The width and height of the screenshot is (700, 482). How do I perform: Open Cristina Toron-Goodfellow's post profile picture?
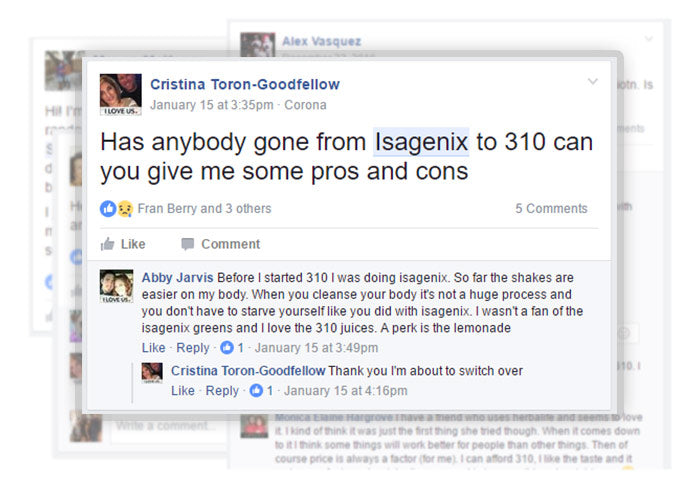coord(121,95)
